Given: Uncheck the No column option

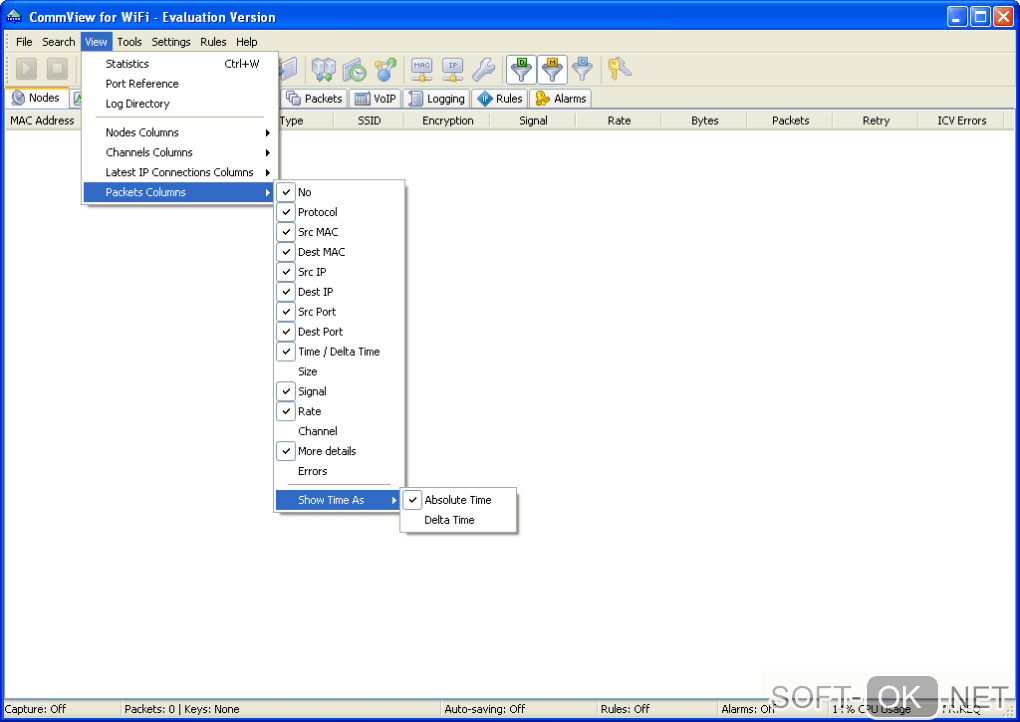Looking at the screenshot, I should [339, 192].
